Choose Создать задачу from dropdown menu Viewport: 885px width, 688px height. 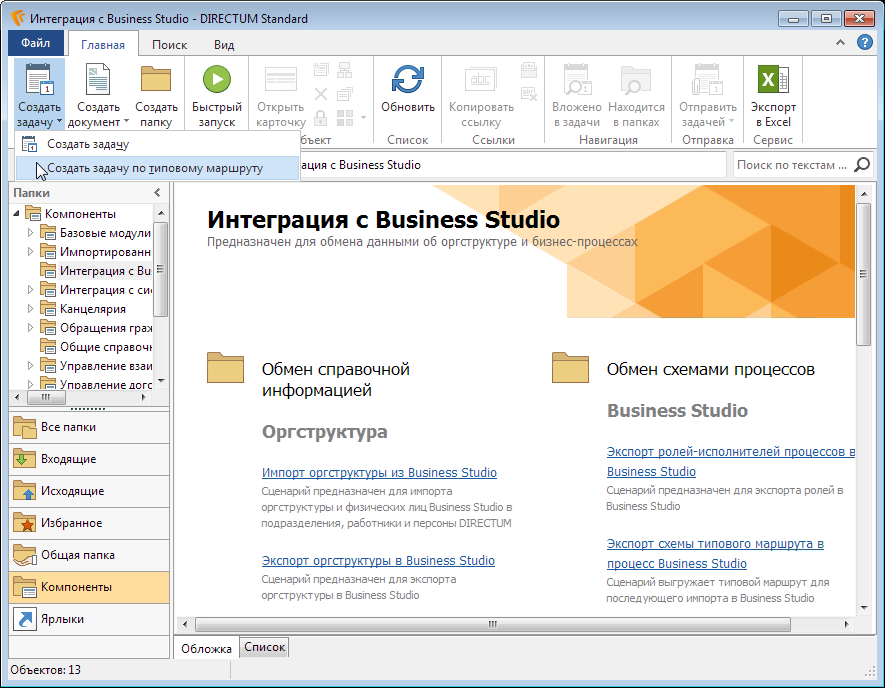click(157, 144)
